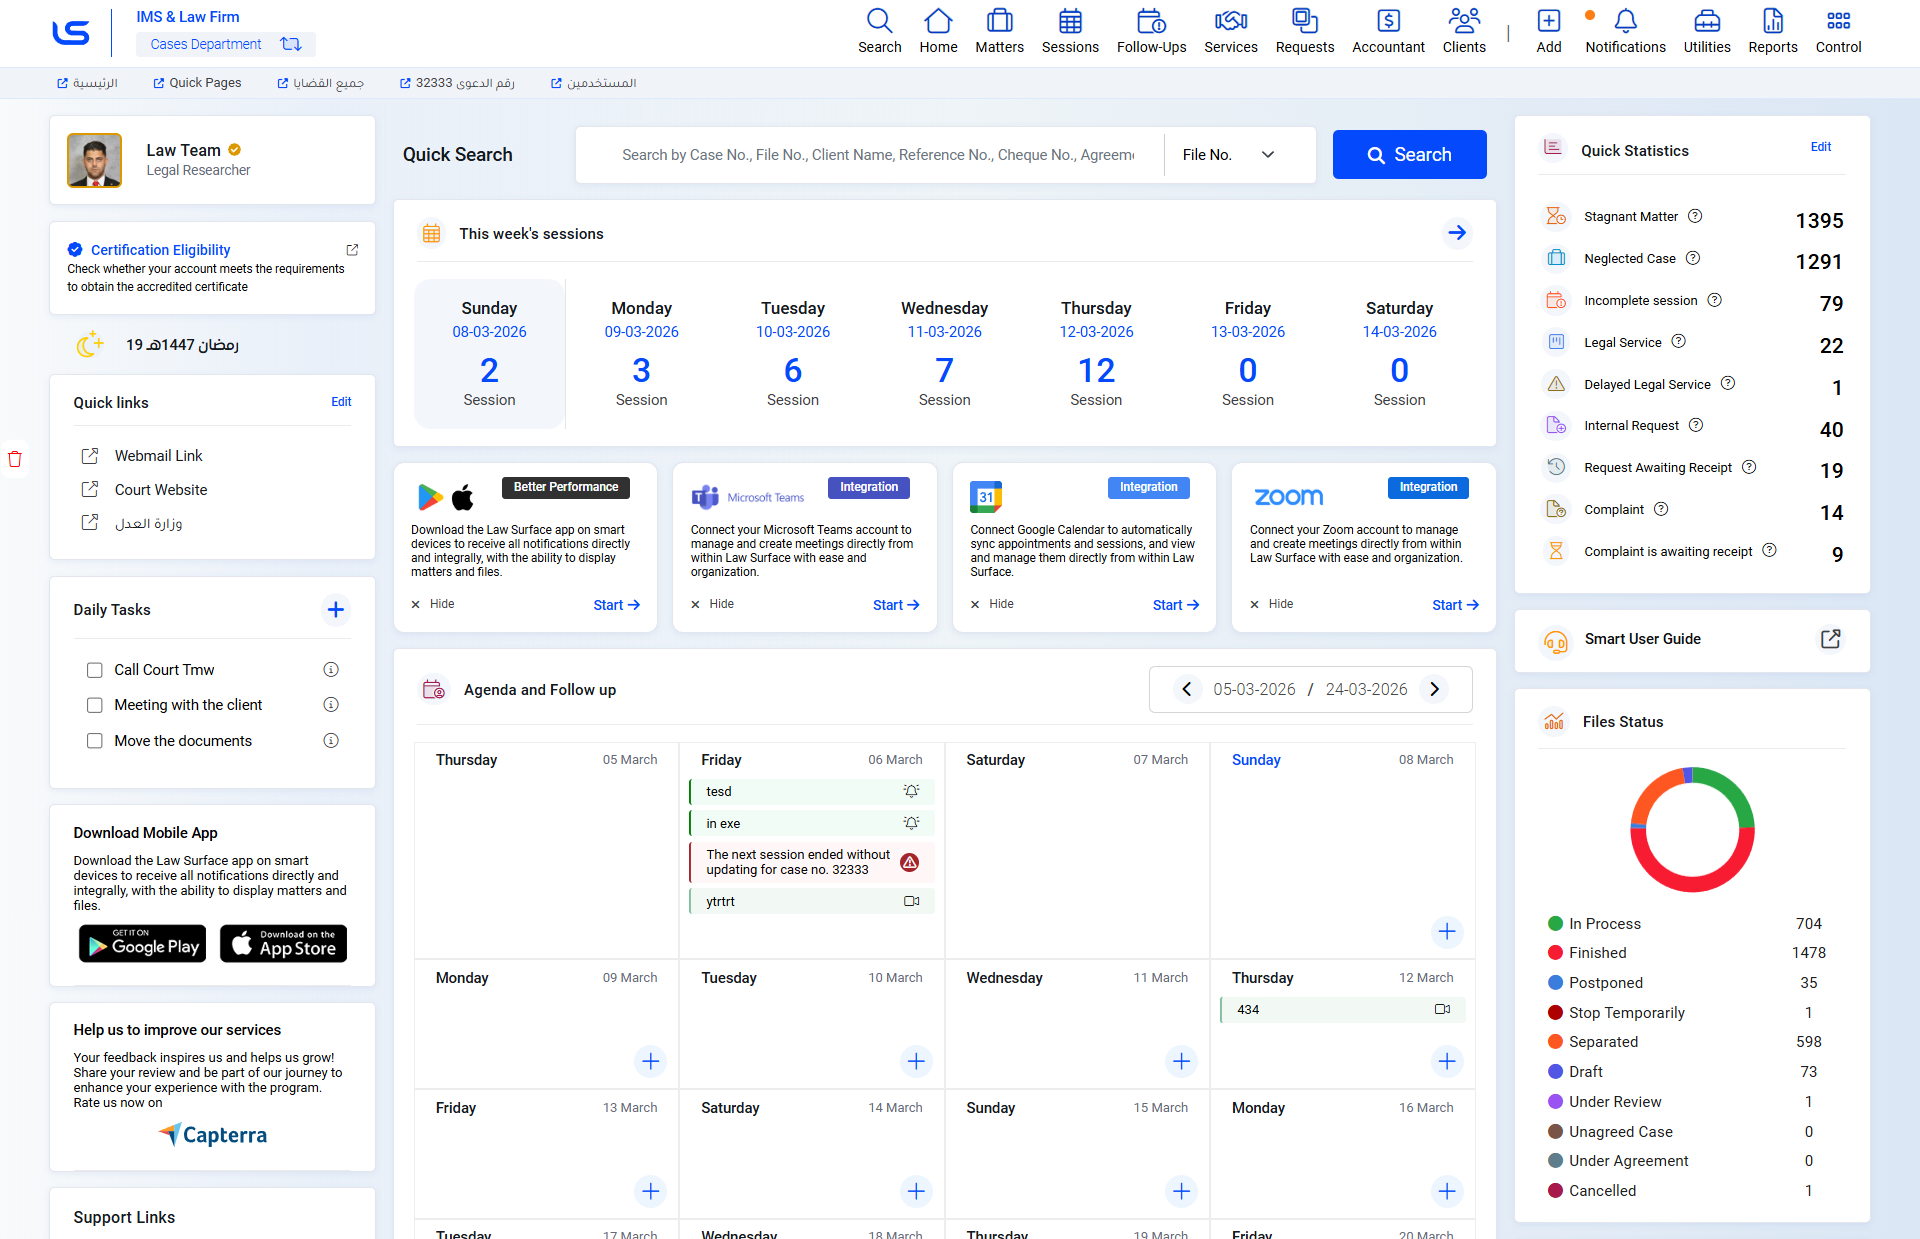The width and height of the screenshot is (1920, 1239).
Task: Go to next agenda date range
Action: [x=1434, y=689]
